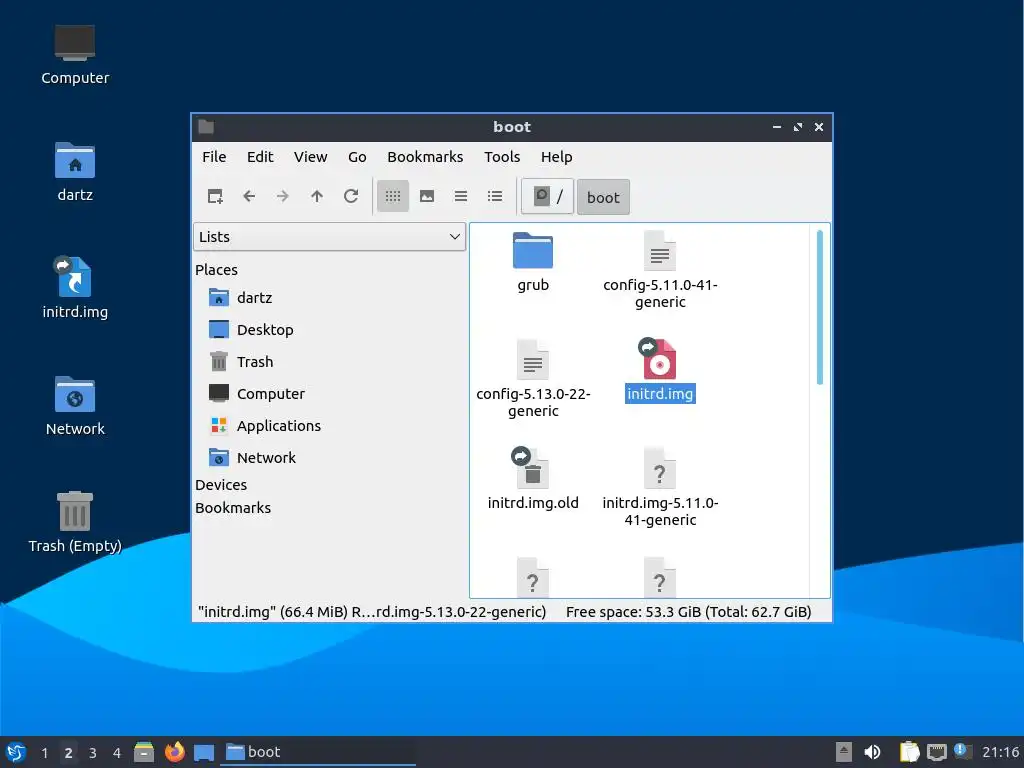This screenshot has height=768, width=1024.
Task: Click the removable media eject tray icon
Action: [x=844, y=752]
